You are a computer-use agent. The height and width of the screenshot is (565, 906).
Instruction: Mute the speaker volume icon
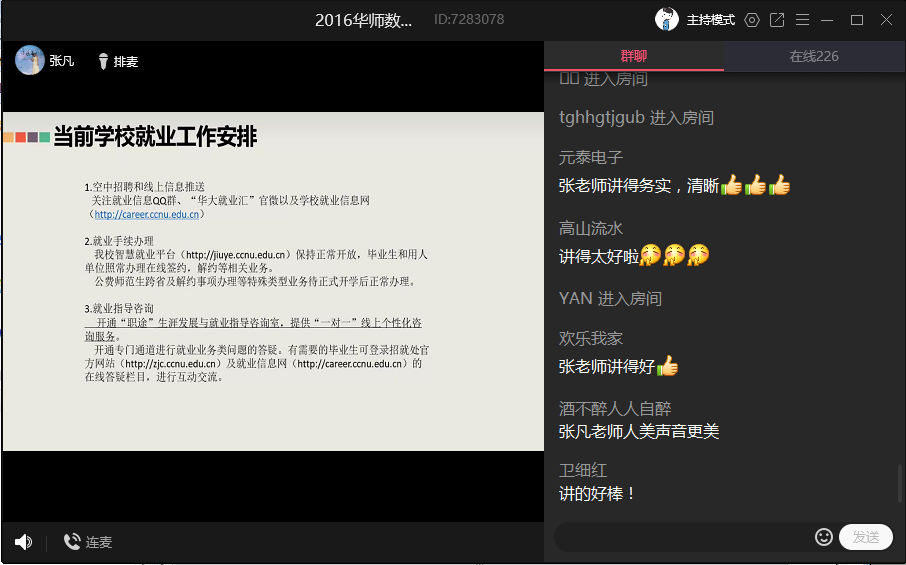click(x=23, y=542)
